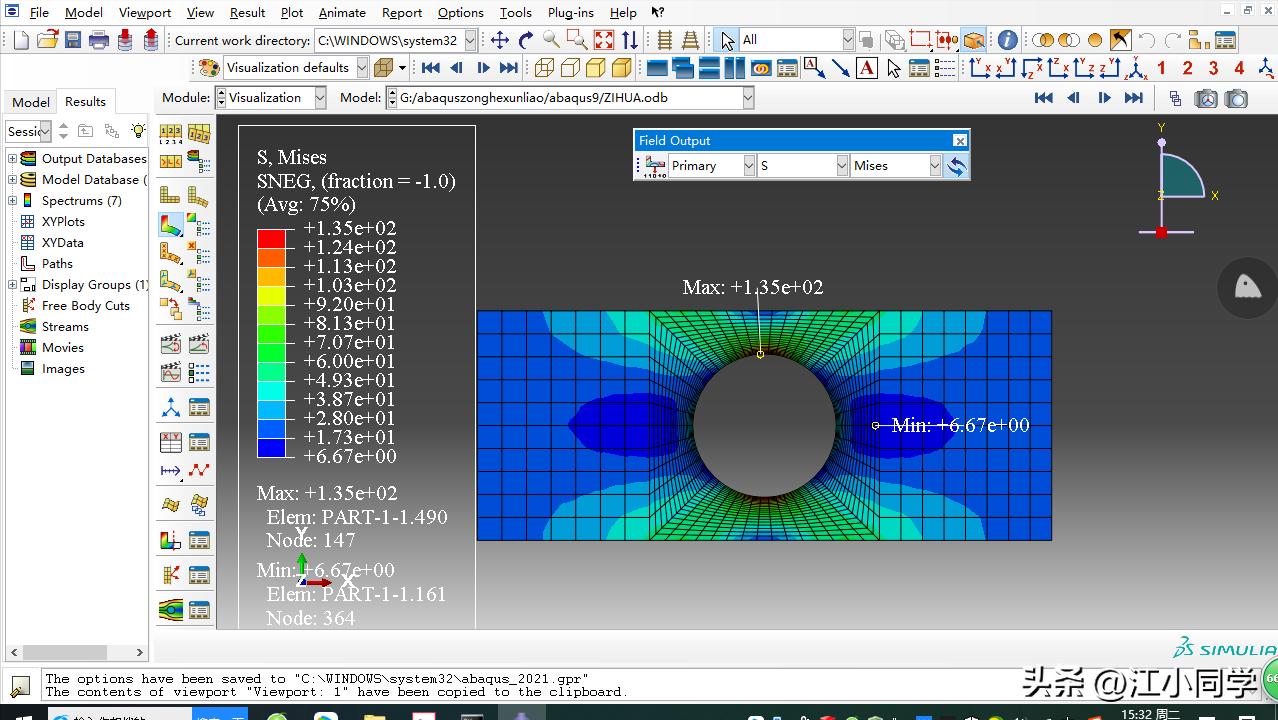1278x720 pixels.
Task: Click the red legend color swatch
Action: [x=271, y=238]
